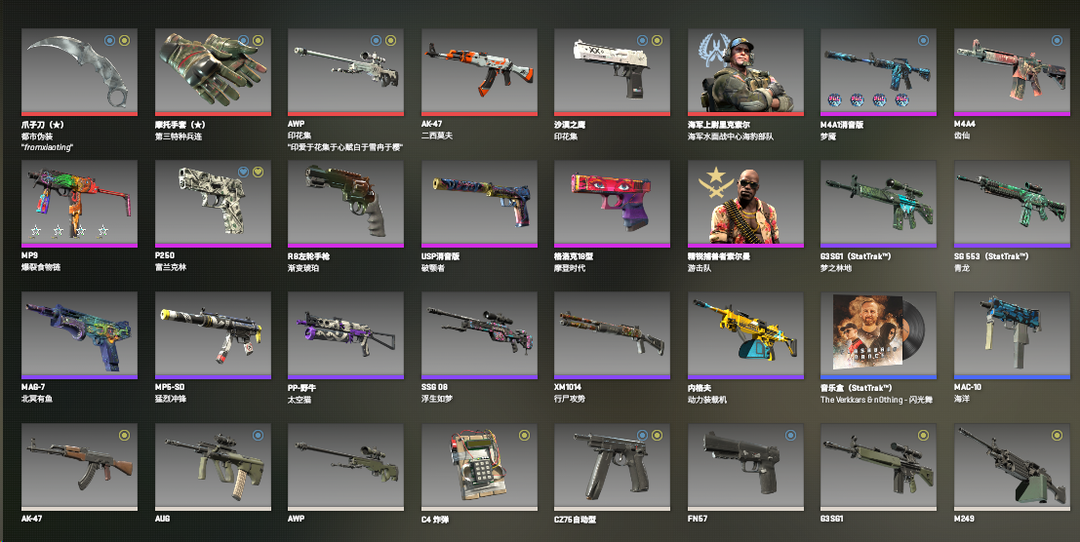1080x542 pixels.
Task: Choose the orange and white AK-47 二西莫夫
Action: [479, 72]
